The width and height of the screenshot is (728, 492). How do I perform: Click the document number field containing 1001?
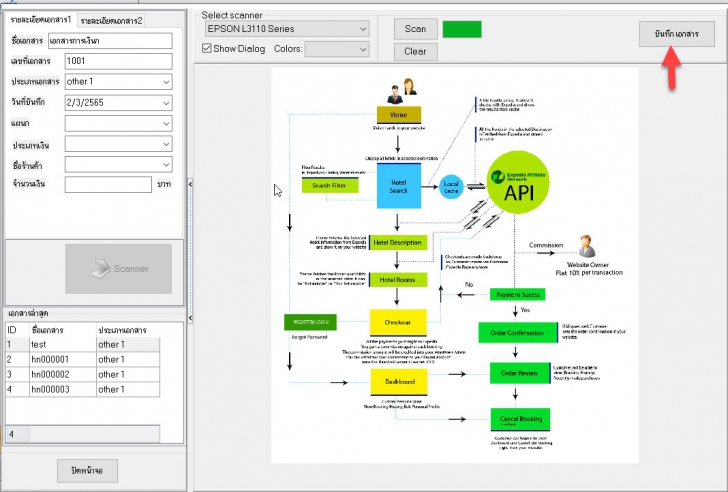pos(118,61)
